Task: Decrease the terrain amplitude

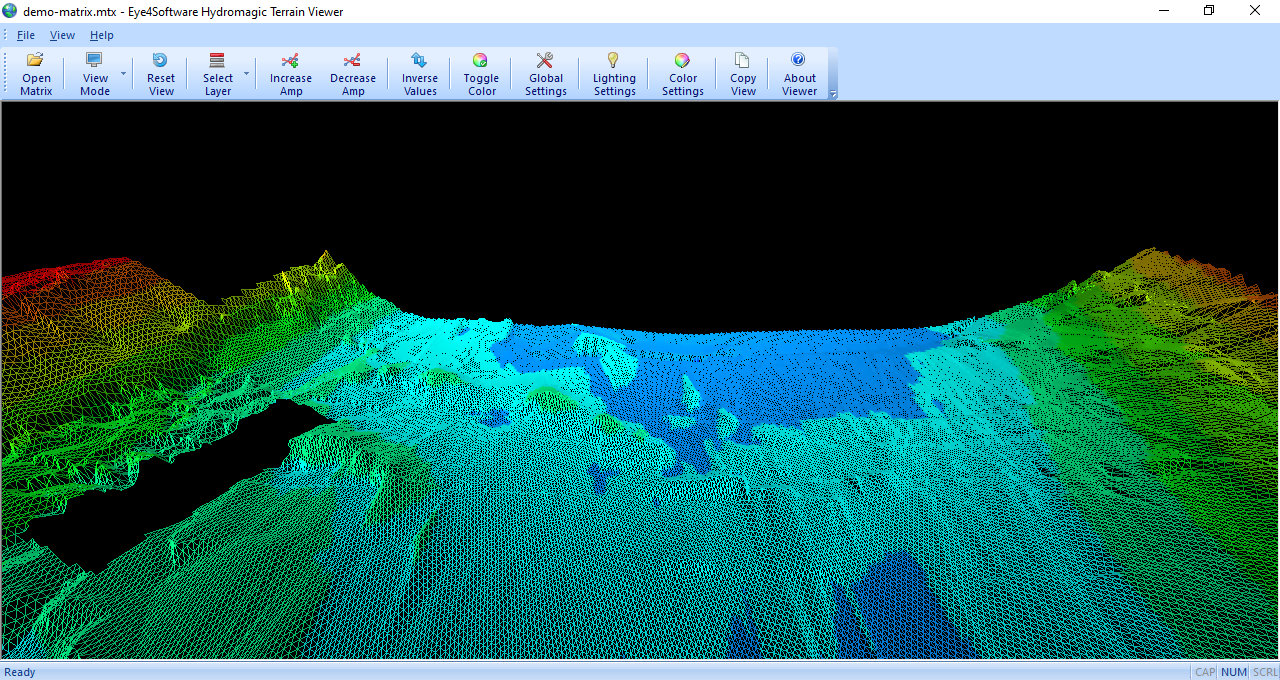Action: tap(353, 73)
